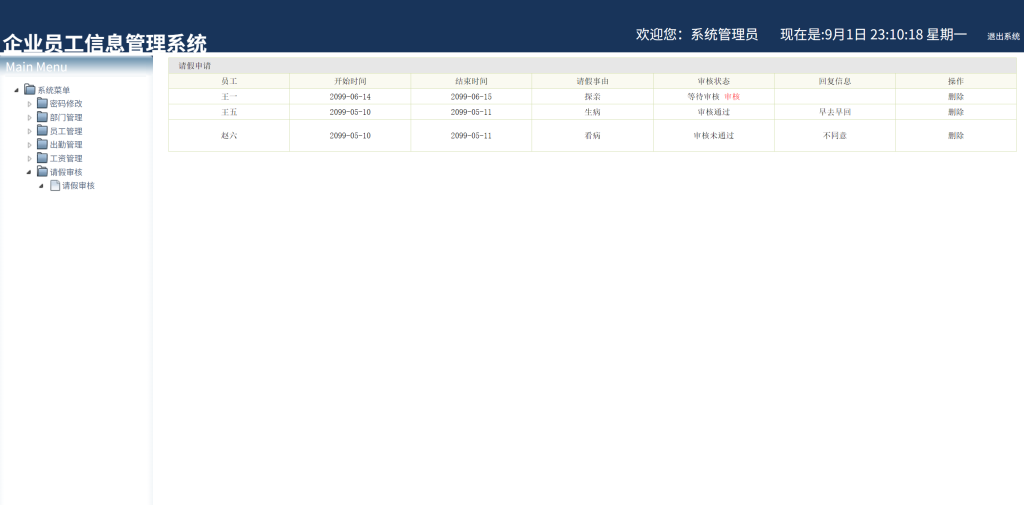
Task: Delete the leave request of 王五
Action: [x=956, y=112]
